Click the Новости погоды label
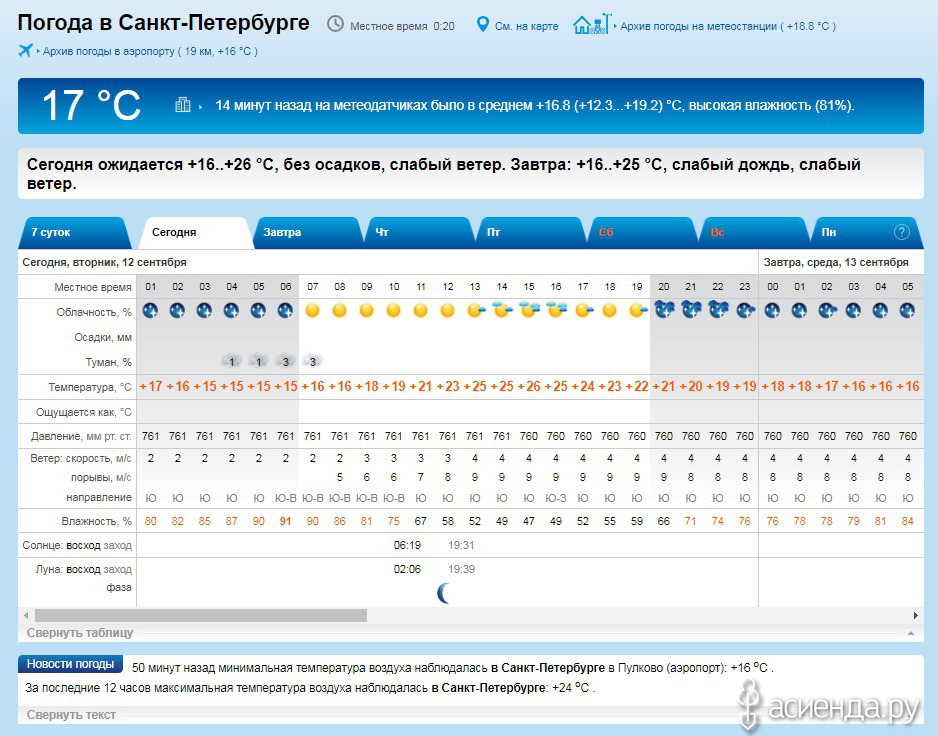The width and height of the screenshot is (938, 736). pyautogui.click(x=71, y=664)
